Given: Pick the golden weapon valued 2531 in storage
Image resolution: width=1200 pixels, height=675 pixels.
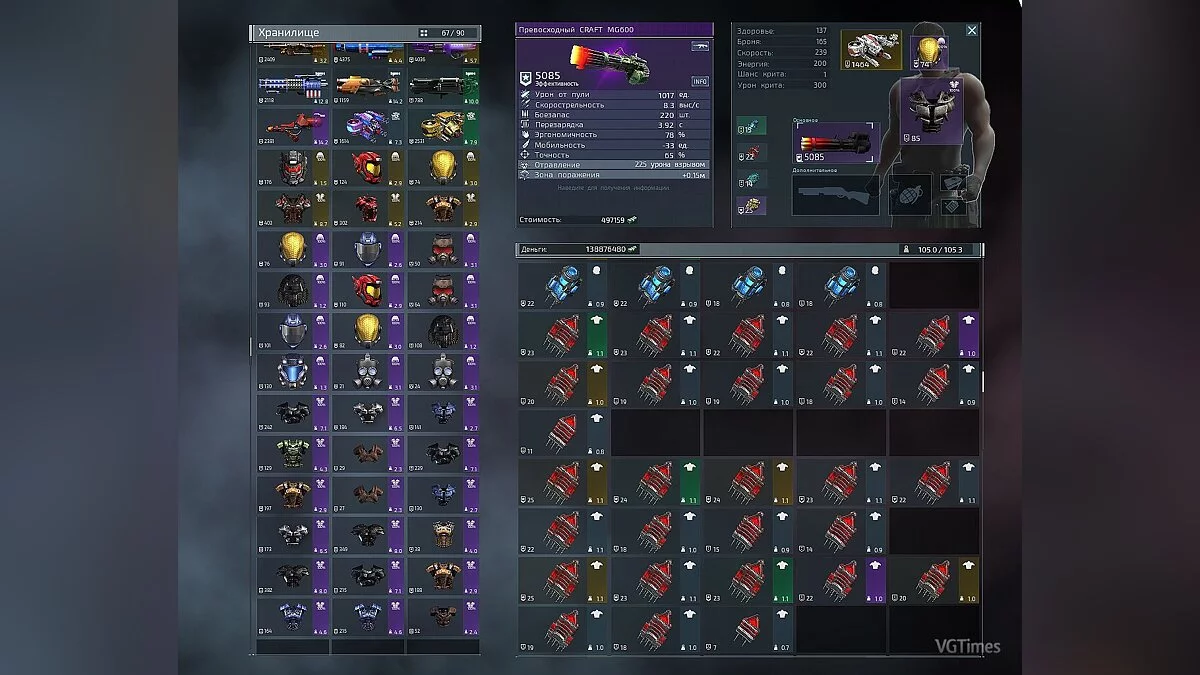Looking at the screenshot, I should tap(442, 127).
